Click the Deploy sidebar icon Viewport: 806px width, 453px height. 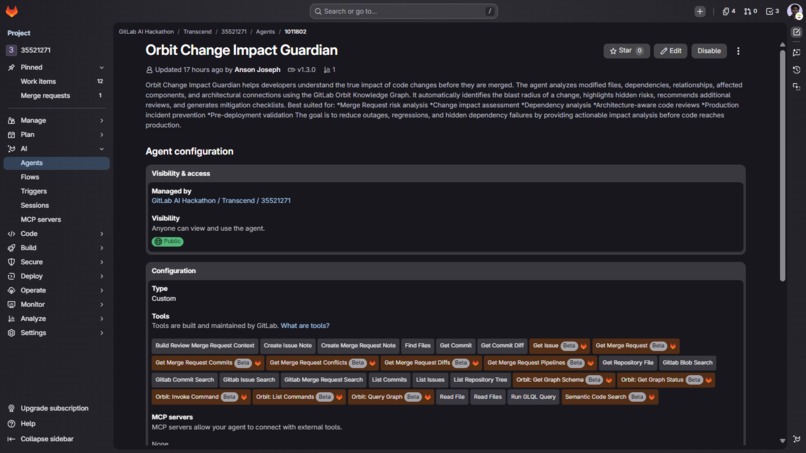(11, 276)
